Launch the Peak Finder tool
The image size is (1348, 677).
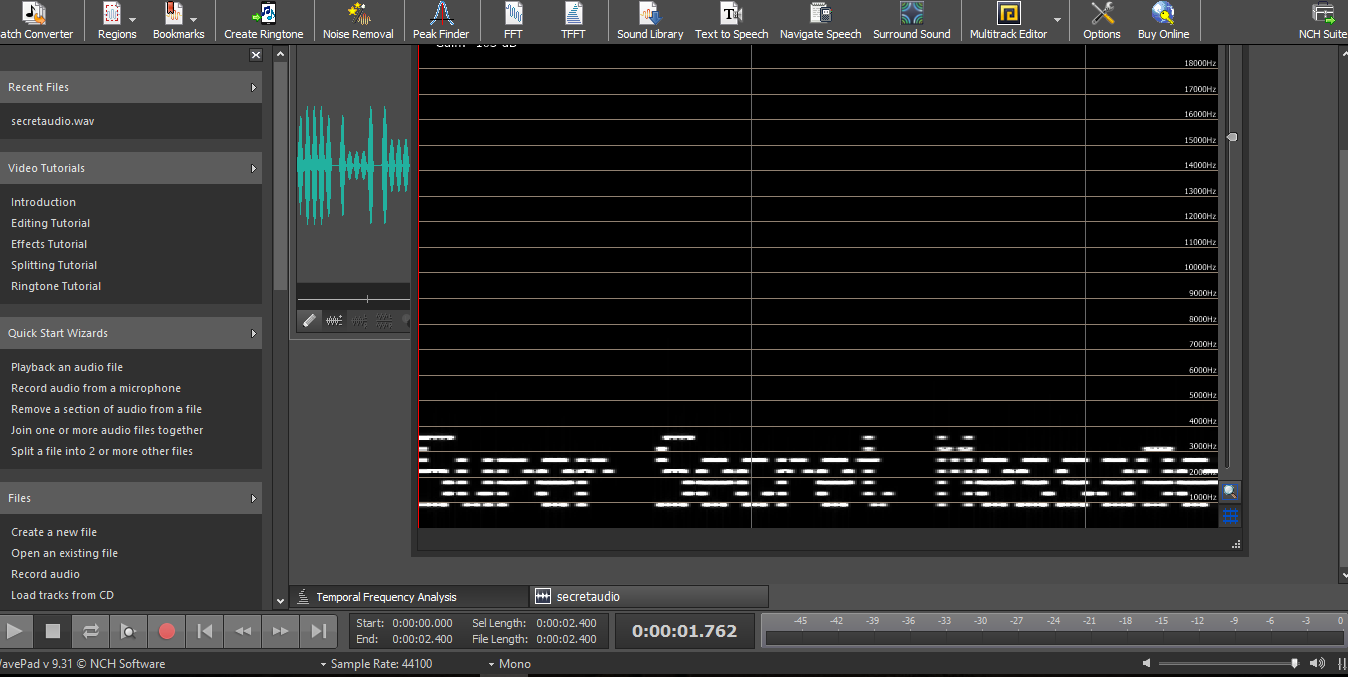click(441, 21)
